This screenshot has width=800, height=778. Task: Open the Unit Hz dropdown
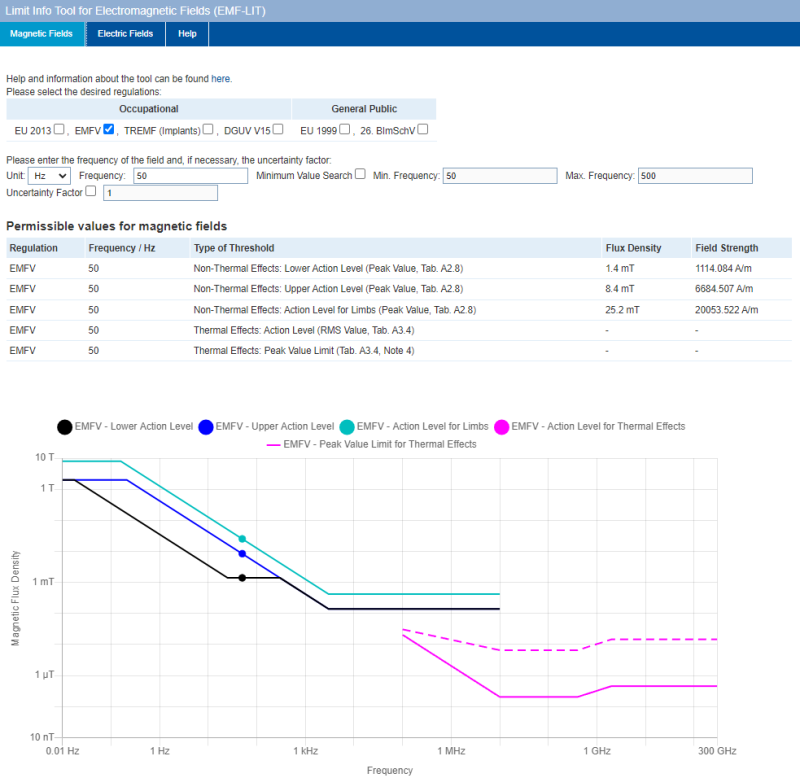coord(50,176)
